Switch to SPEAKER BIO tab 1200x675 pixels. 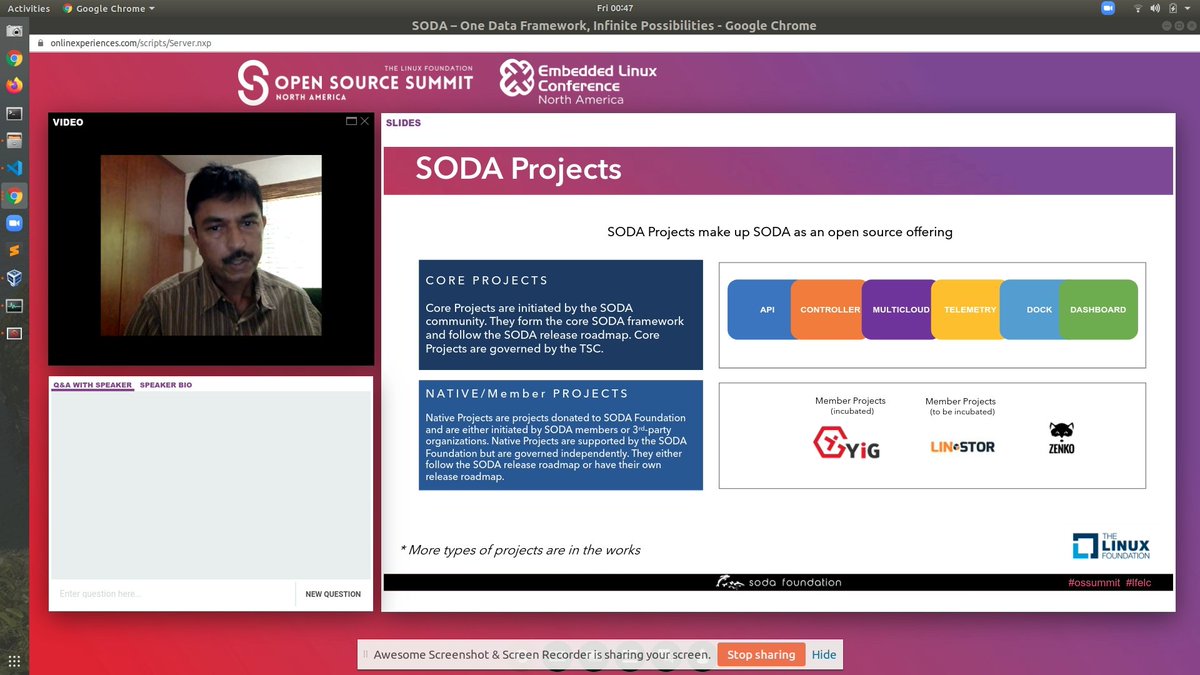click(x=166, y=385)
